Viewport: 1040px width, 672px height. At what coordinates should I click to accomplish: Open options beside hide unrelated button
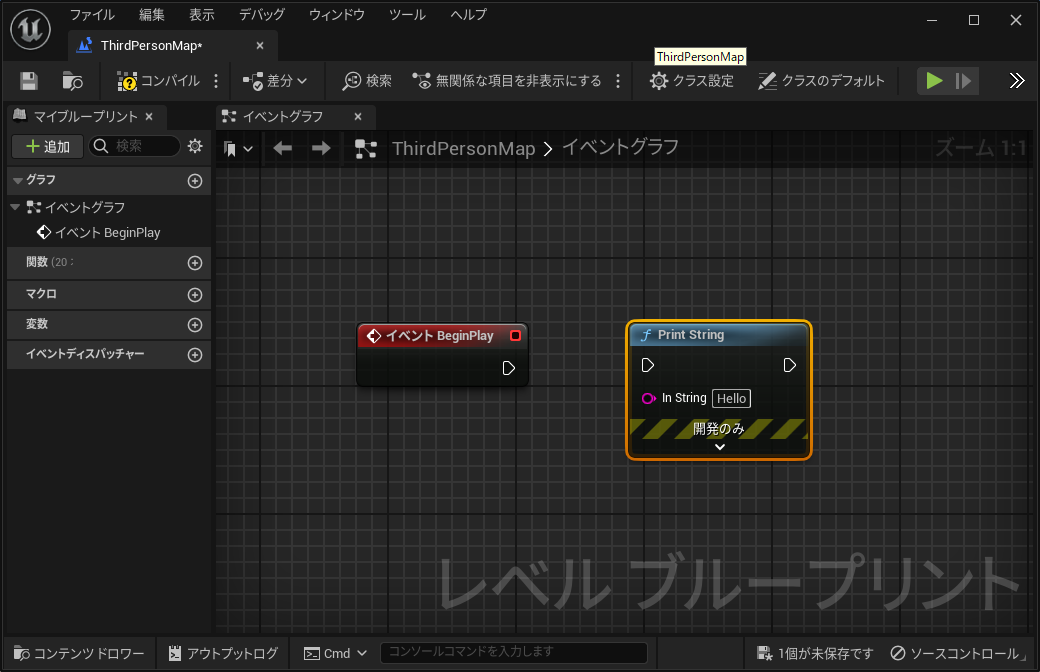(618, 81)
